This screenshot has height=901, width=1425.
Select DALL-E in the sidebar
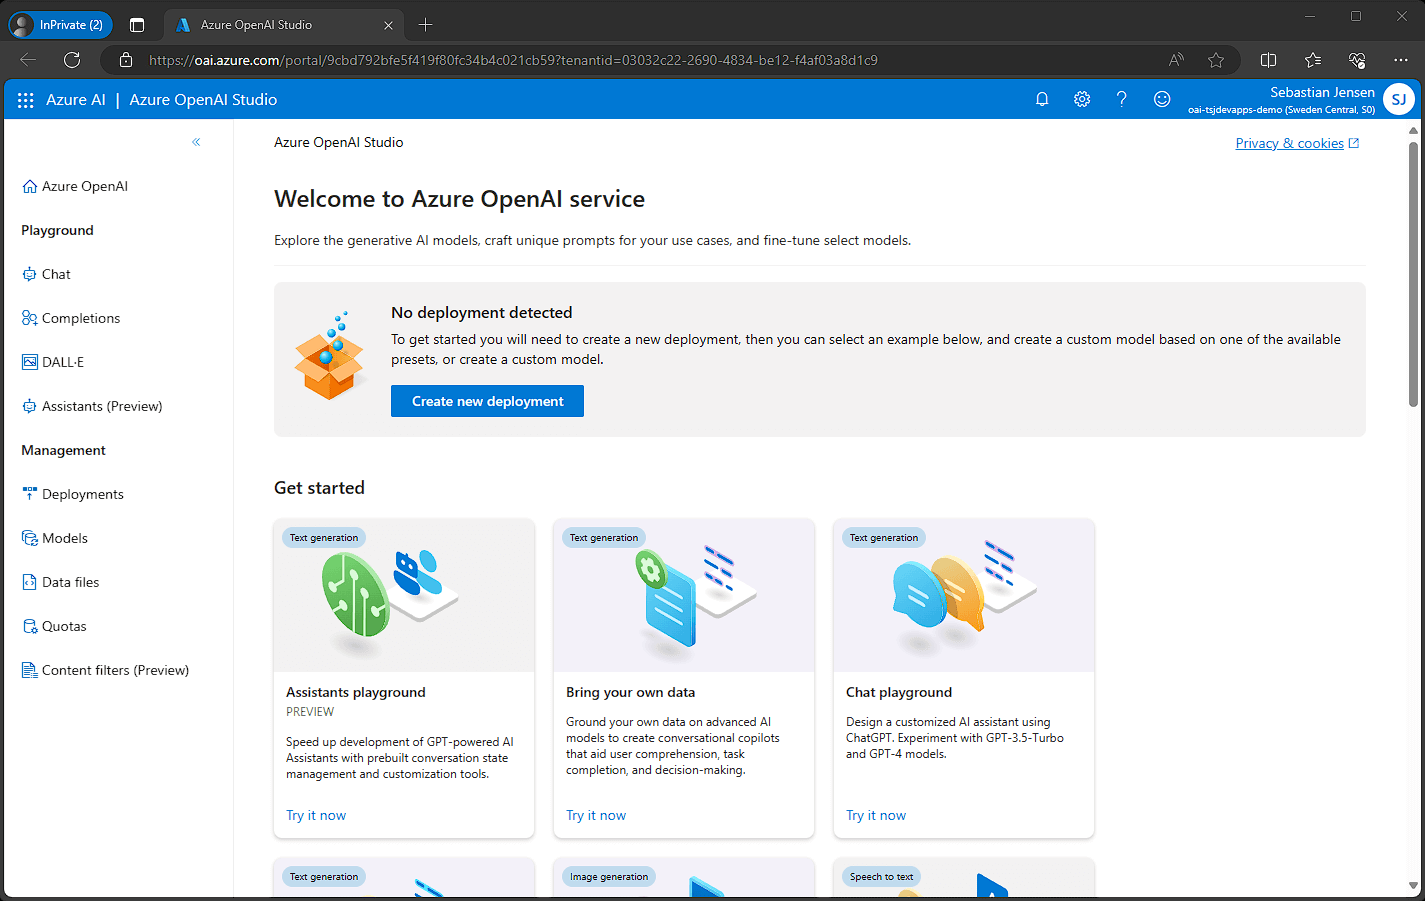tap(62, 362)
